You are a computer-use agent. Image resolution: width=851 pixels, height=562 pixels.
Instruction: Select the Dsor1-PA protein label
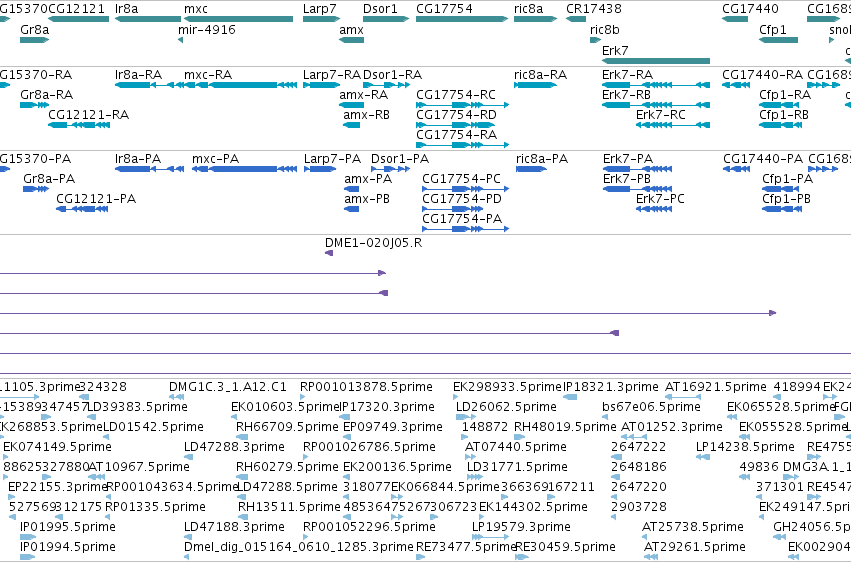tap(400, 158)
